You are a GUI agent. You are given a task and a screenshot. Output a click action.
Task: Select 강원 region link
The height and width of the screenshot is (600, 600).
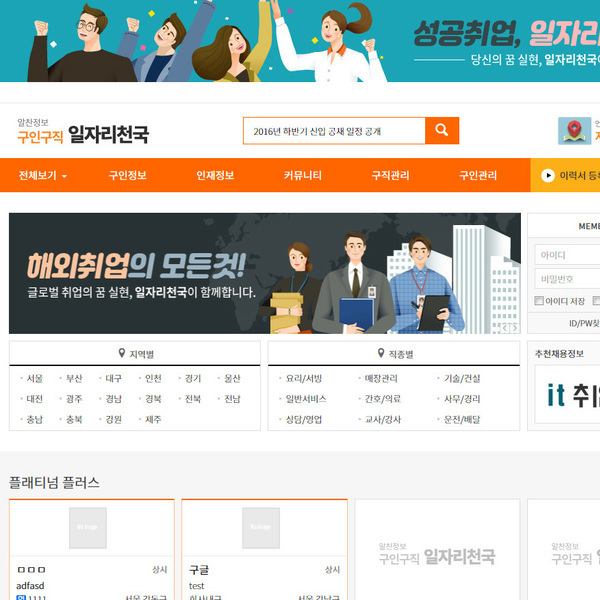pos(114,419)
